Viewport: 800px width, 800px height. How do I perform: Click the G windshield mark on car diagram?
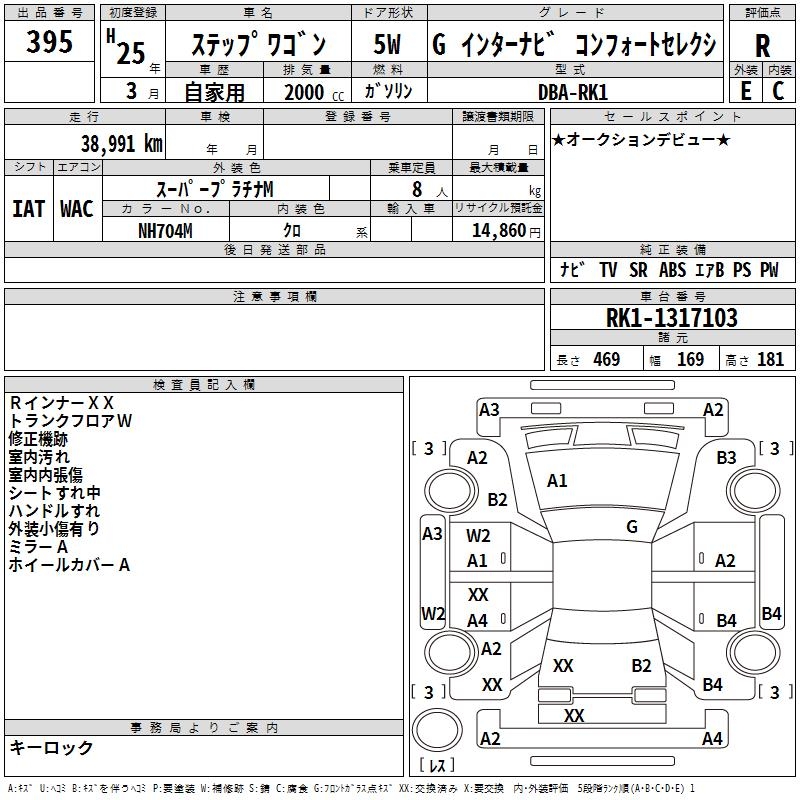pos(632,526)
